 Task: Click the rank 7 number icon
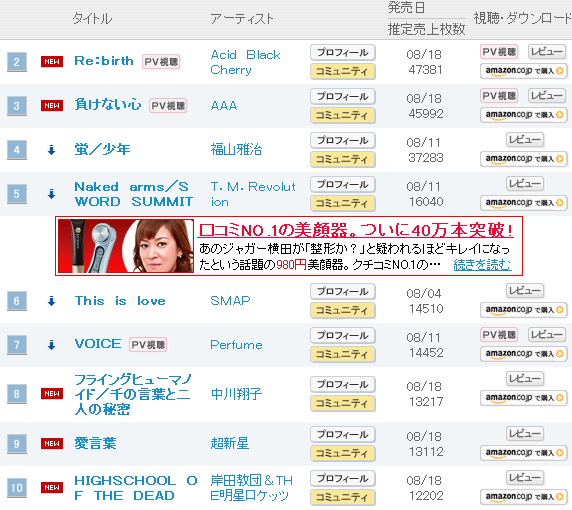click(17, 345)
